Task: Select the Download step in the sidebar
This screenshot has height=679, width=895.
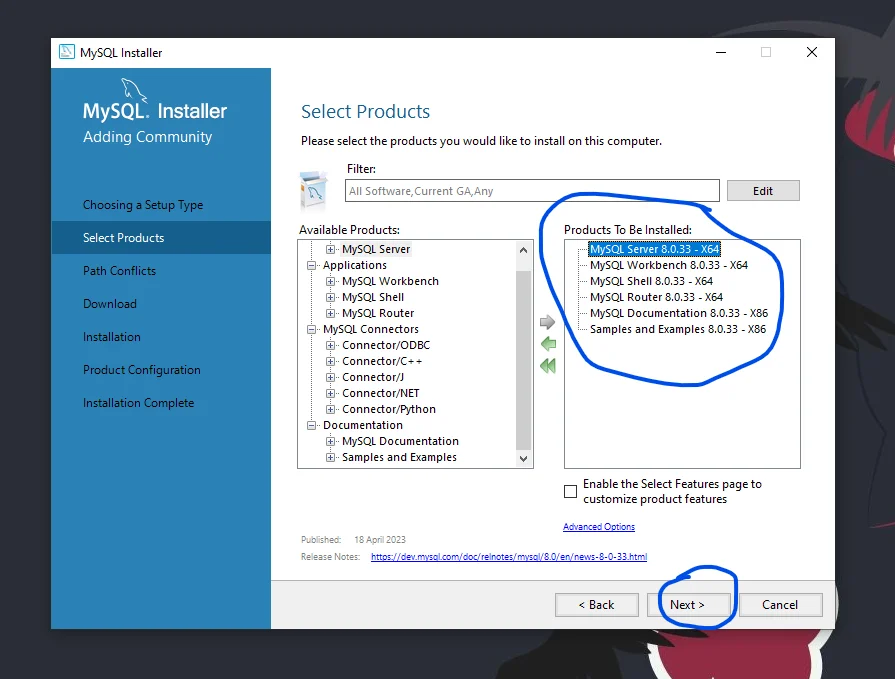Action: [x=111, y=303]
